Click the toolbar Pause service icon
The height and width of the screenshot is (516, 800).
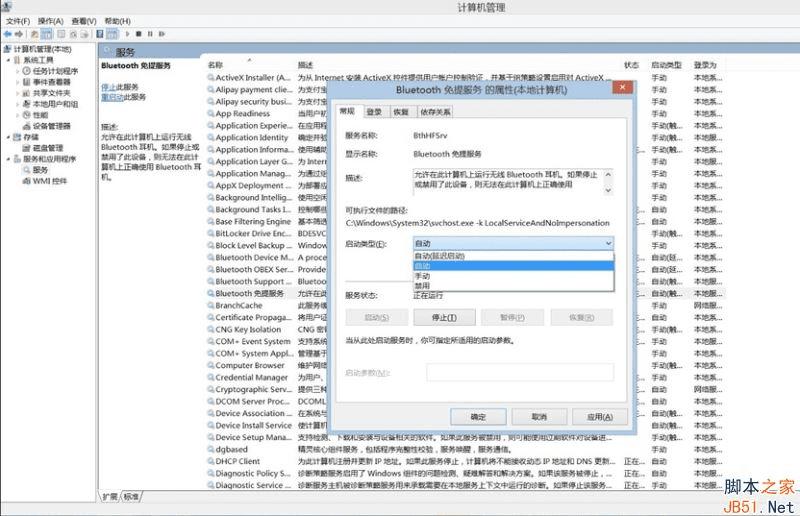(x=150, y=34)
